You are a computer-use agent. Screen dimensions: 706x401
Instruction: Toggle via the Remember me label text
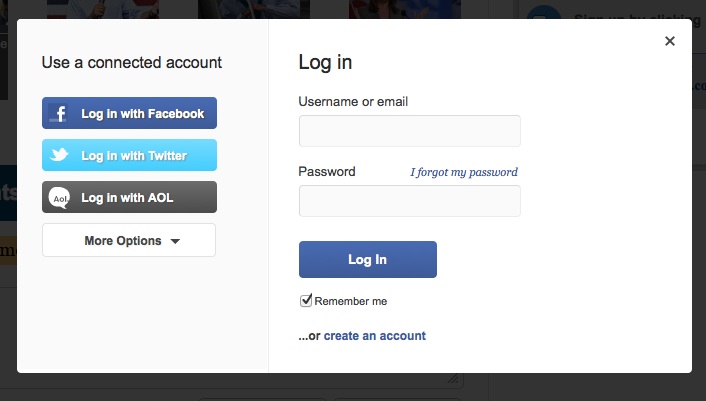click(x=350, y=301)
